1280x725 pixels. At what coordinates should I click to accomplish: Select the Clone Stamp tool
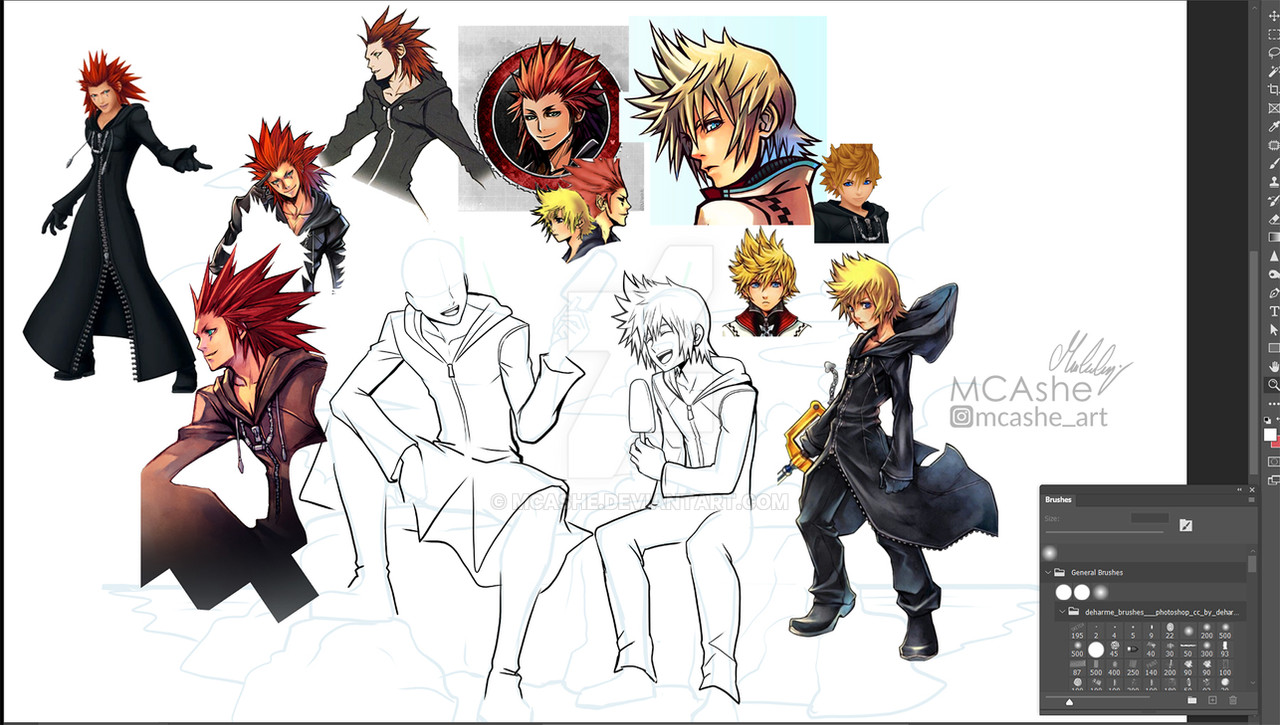point(1273,181)
